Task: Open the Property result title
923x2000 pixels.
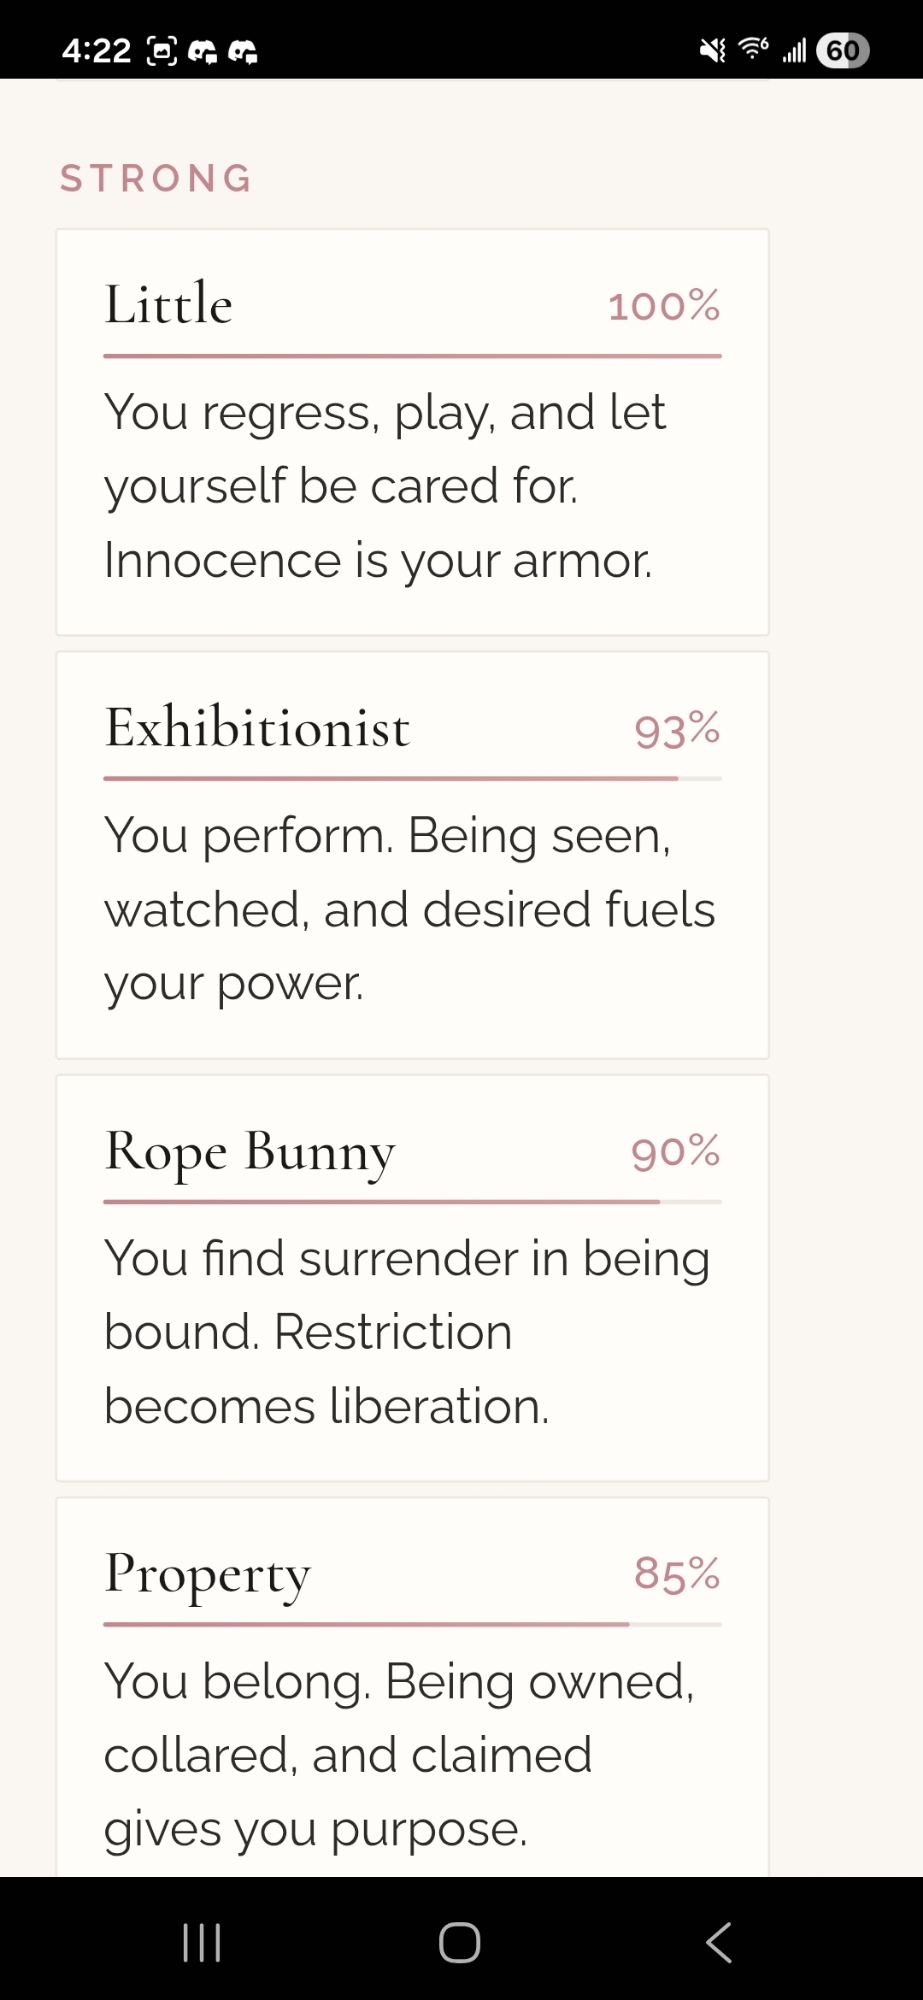Action: (208, 1574)
